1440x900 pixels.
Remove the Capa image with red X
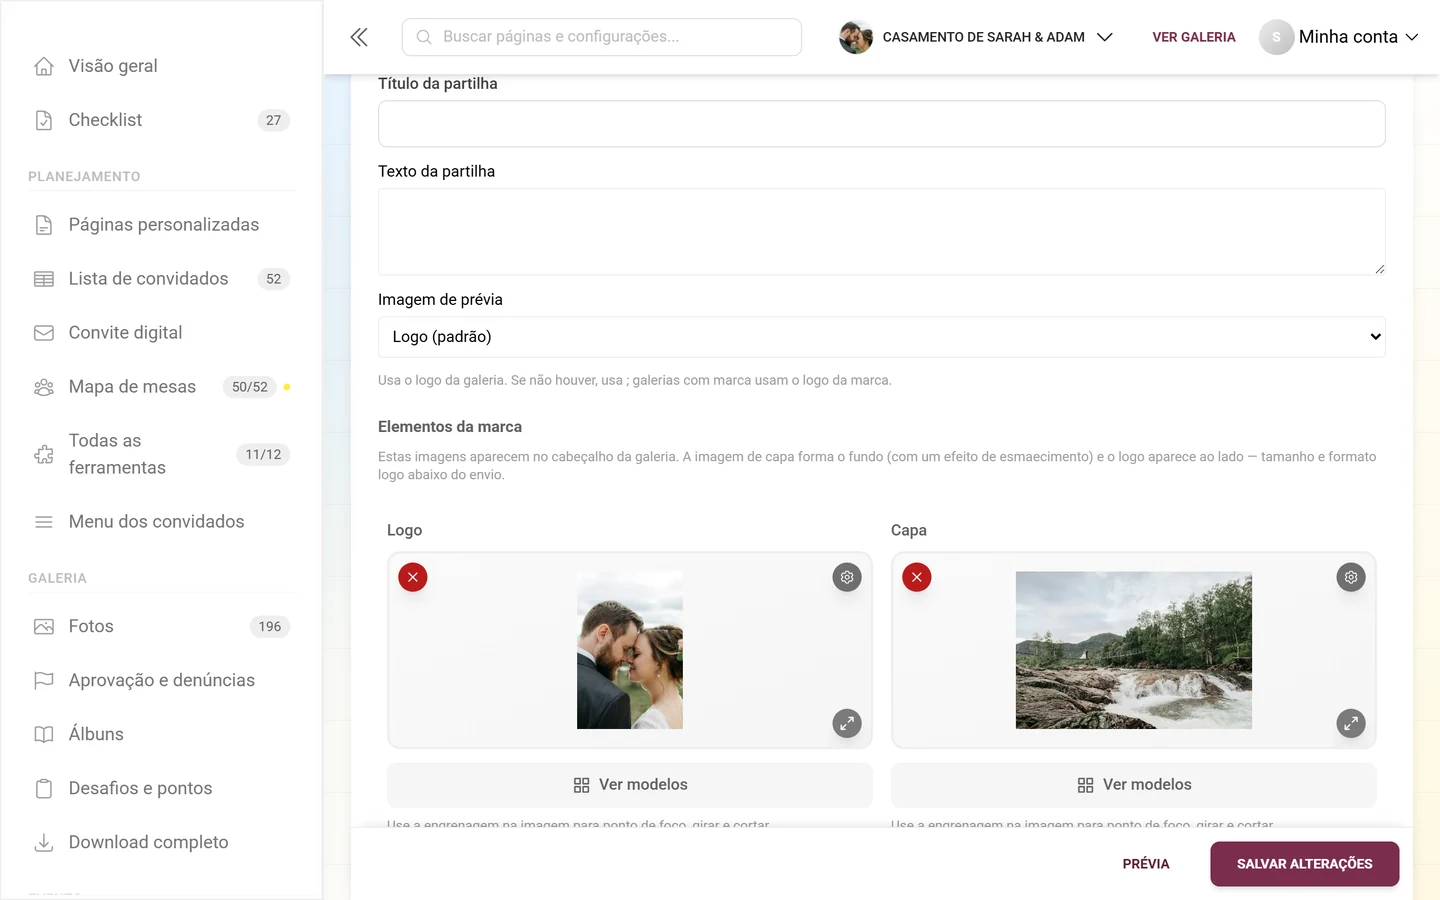917,577
